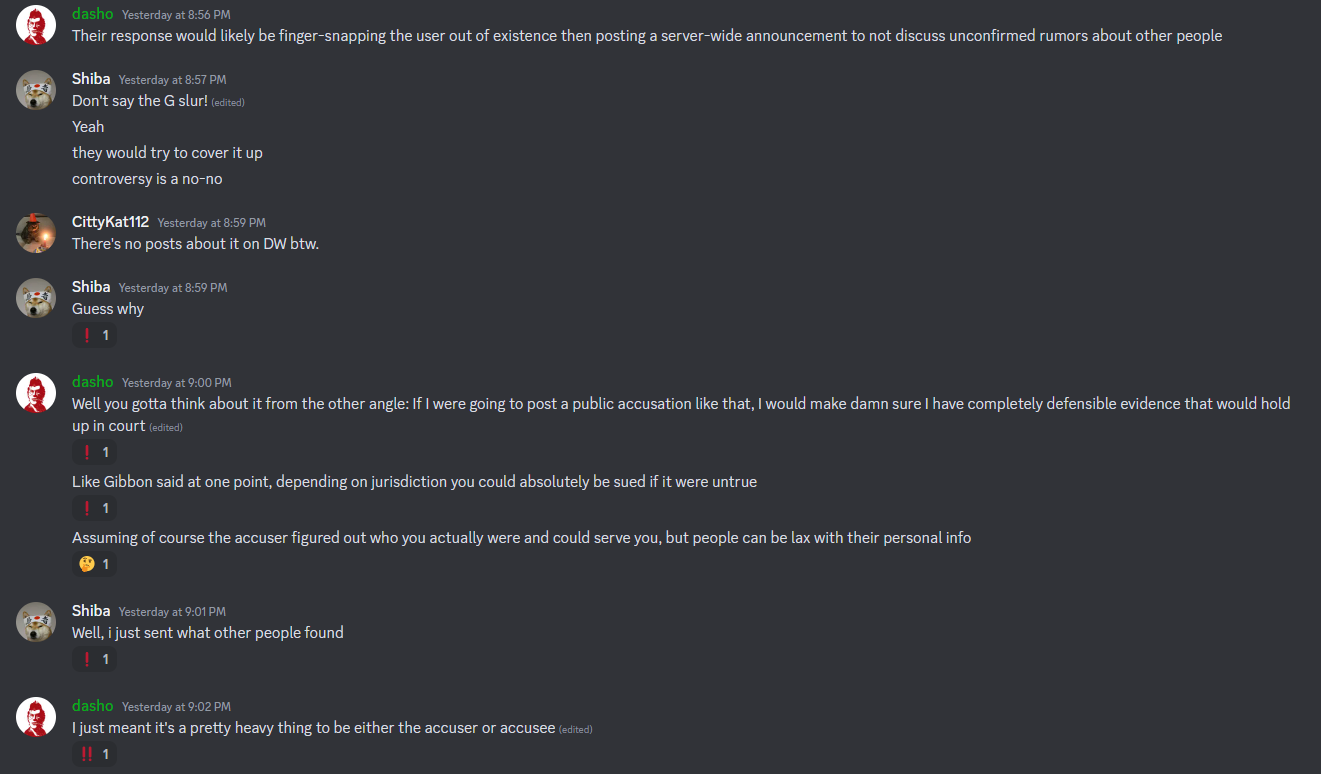The height and width of the screenshot is (774, 1321).
Task: Select Shiba's avatar on the 9:01 PM message
Action: click(x=36, y=622)
